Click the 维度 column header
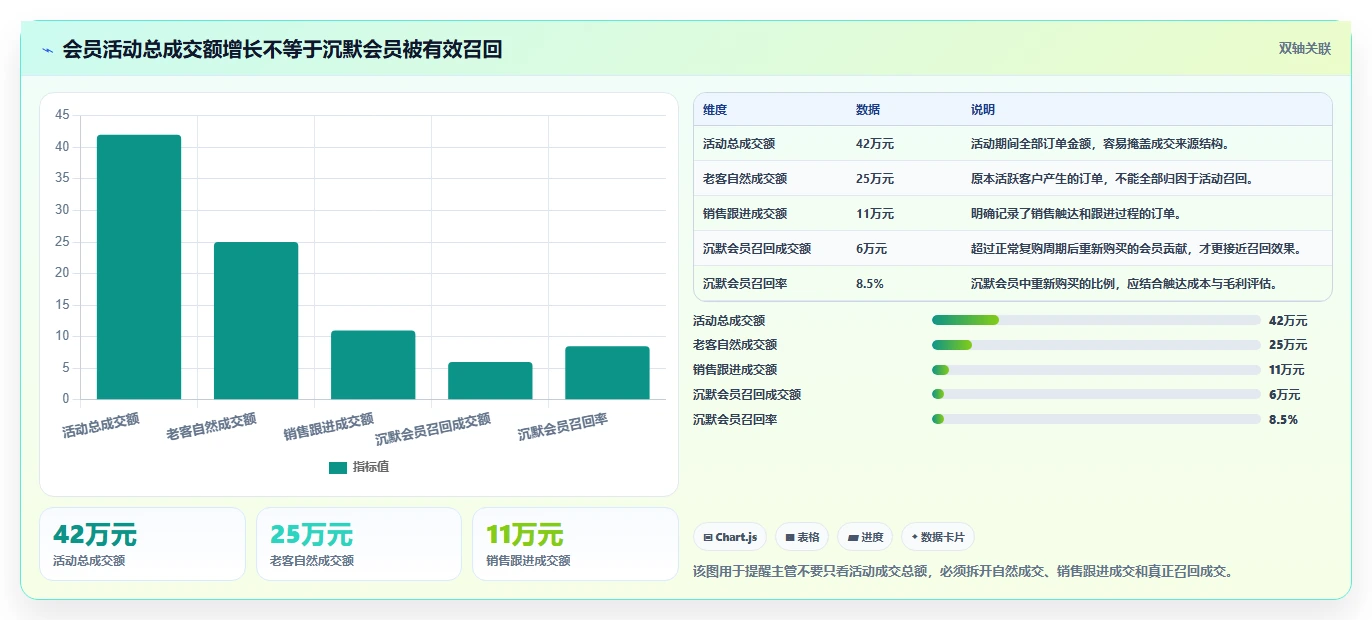Screen dimensions: 1372x620 pyautogui.click(x=715, y=110)
